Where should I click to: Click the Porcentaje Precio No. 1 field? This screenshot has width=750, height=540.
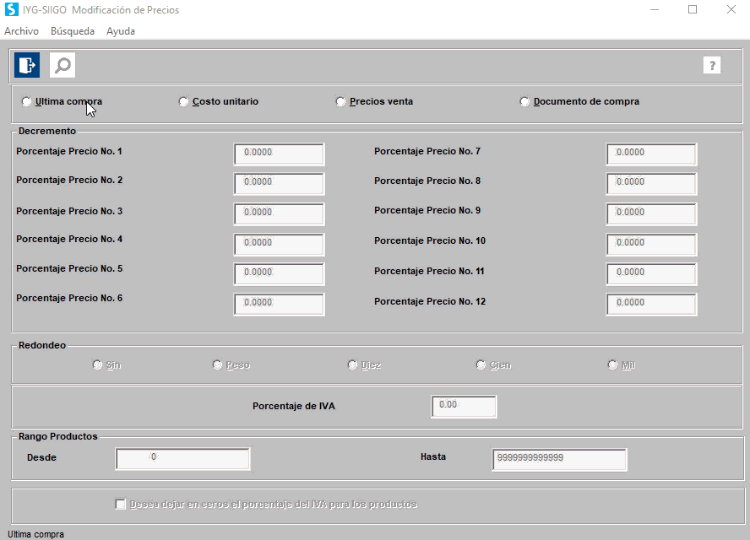pyautogui.click(x=279, y=154)
